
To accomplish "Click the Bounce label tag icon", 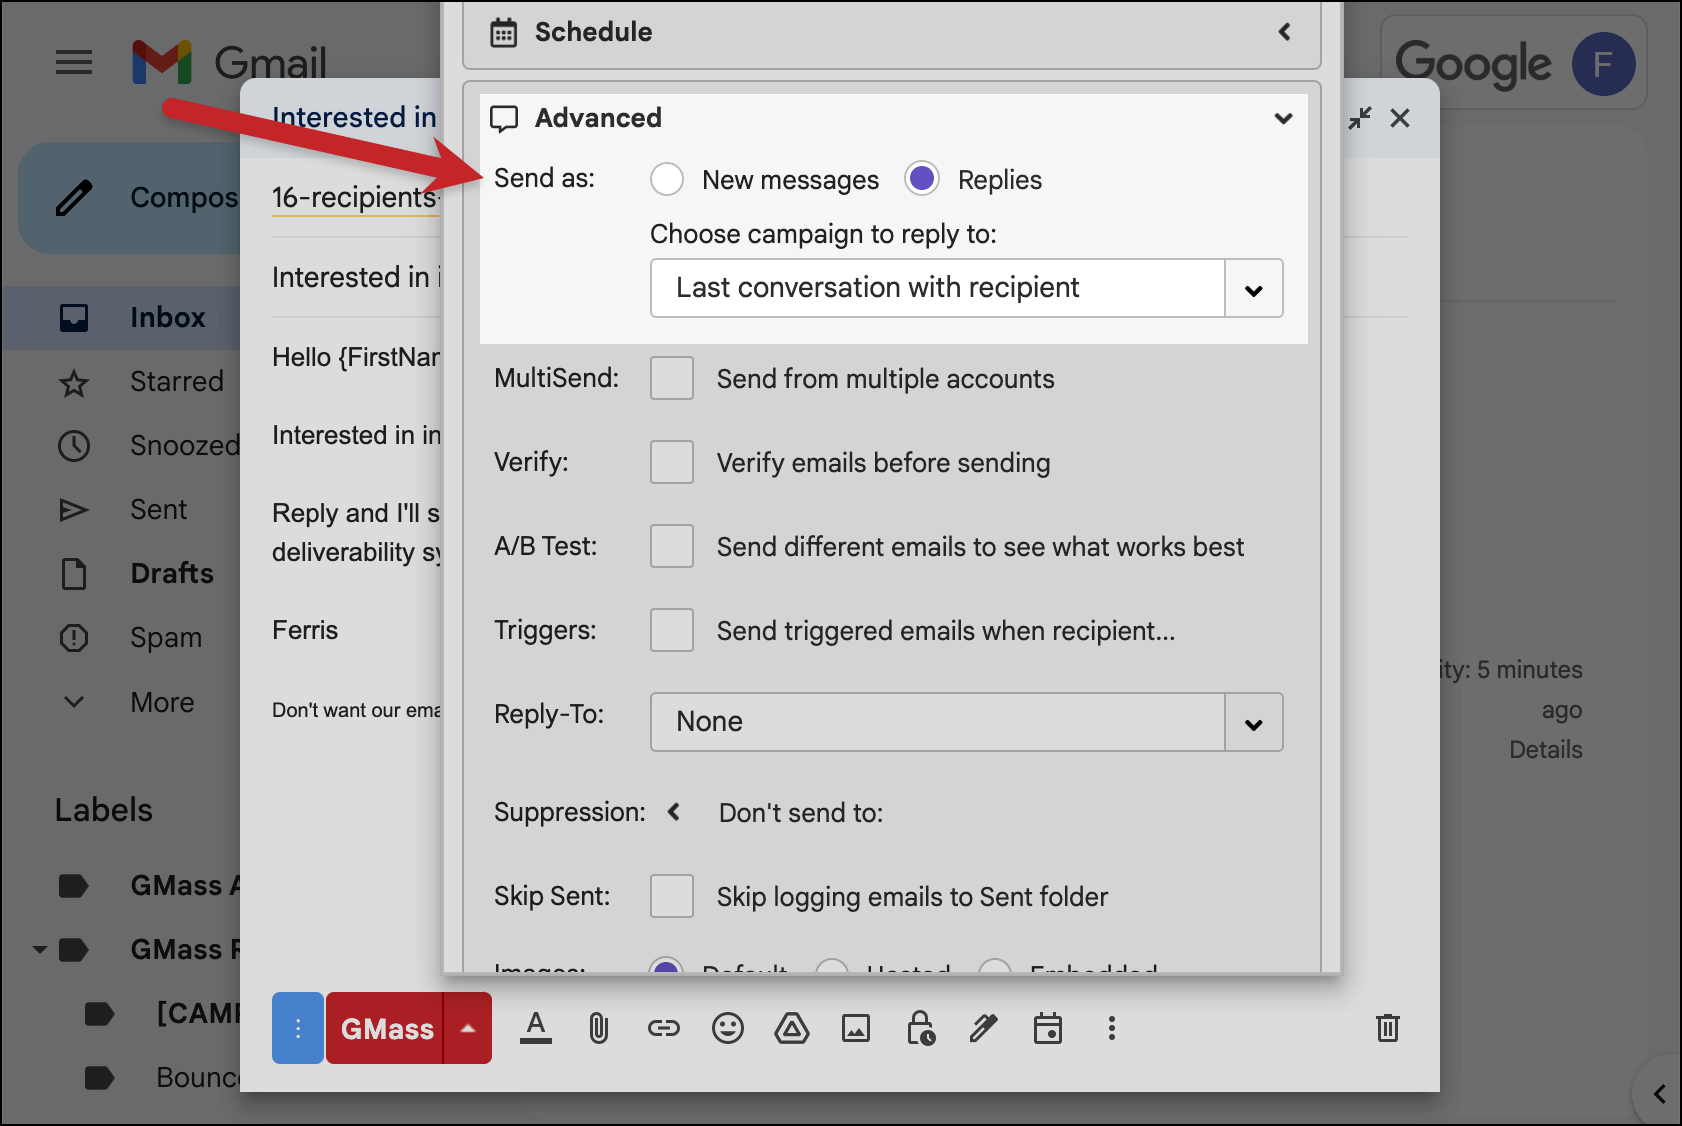I will (x=100, y=1078).
